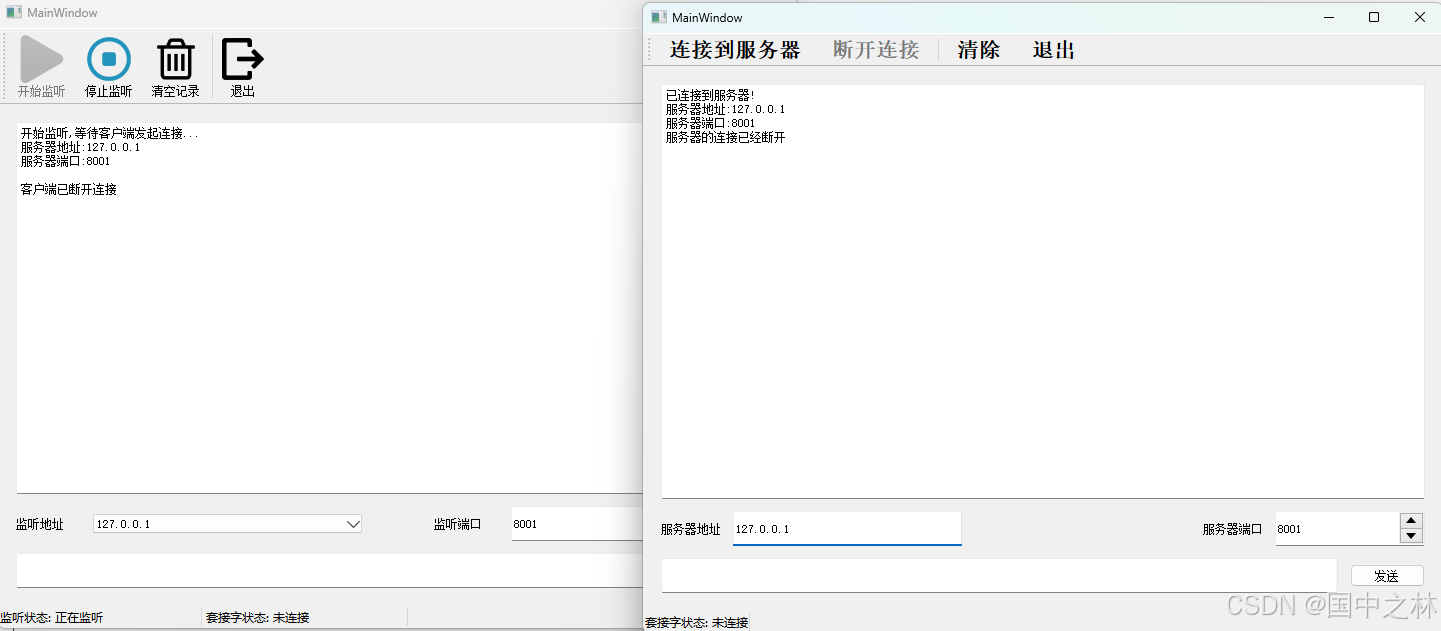Screen dimensions: 1441x631
Task: Click the 退出 exit icon in server toolbar
Action: (242, 59)
